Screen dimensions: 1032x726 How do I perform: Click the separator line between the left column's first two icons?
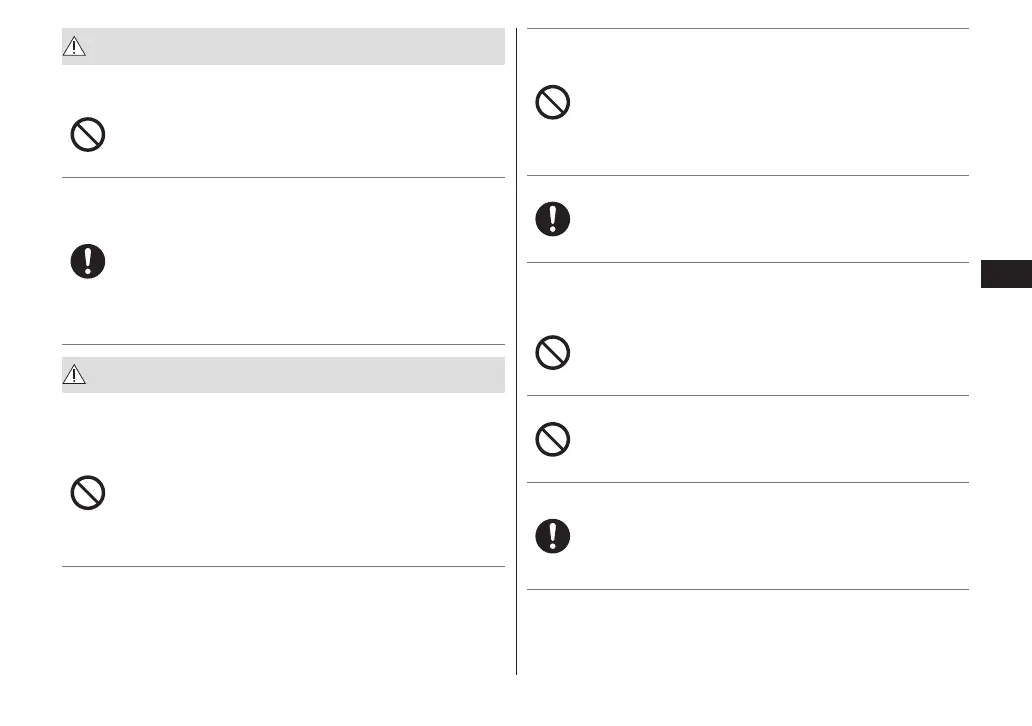click(283, 178)
